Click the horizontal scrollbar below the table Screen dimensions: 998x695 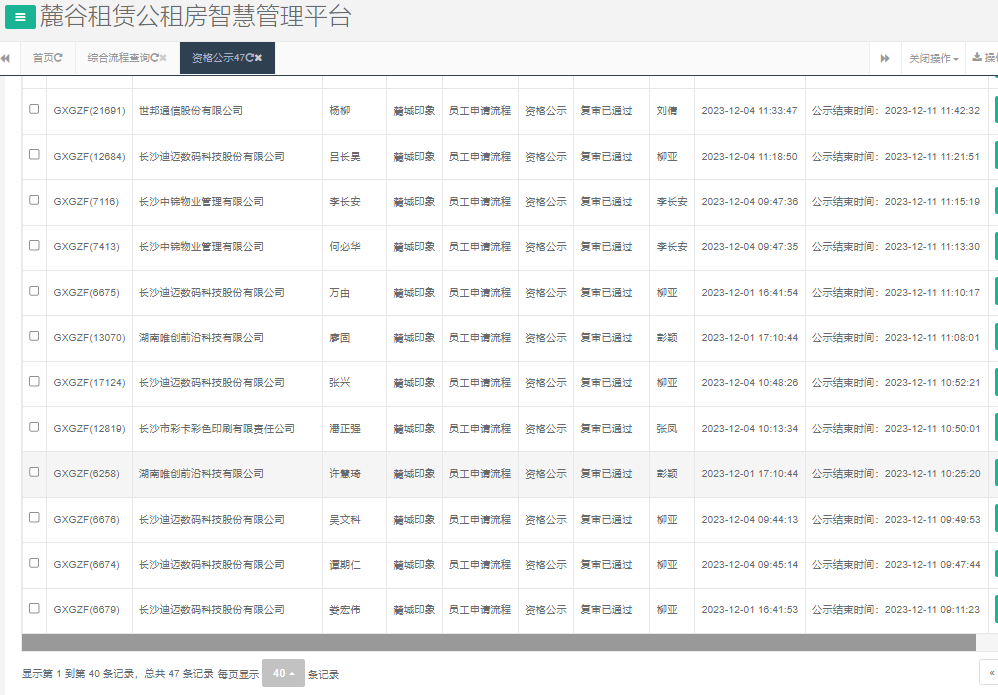coord(498,642)
